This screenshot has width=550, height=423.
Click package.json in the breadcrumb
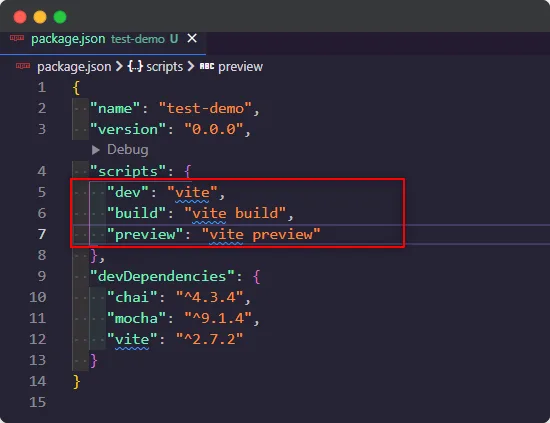pos(74,67)
